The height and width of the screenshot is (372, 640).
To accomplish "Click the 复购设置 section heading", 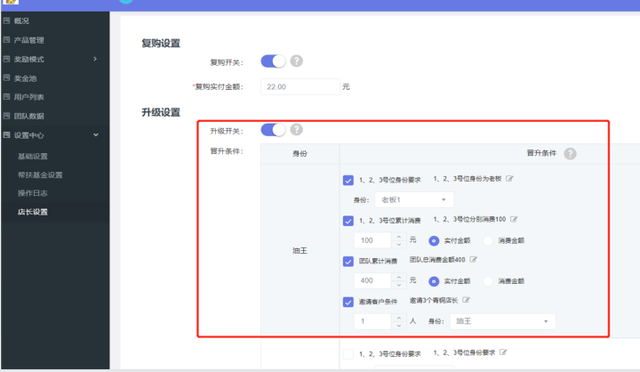I will 161,43.
